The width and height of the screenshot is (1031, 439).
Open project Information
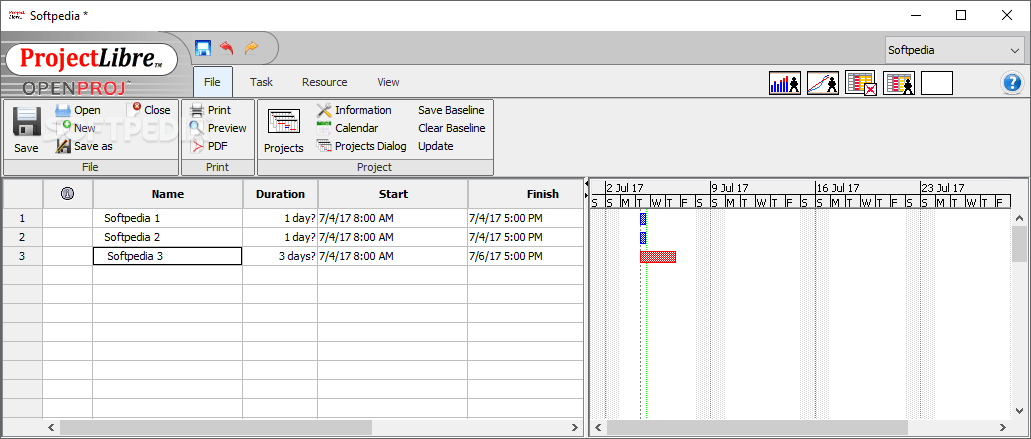point(354,110)
